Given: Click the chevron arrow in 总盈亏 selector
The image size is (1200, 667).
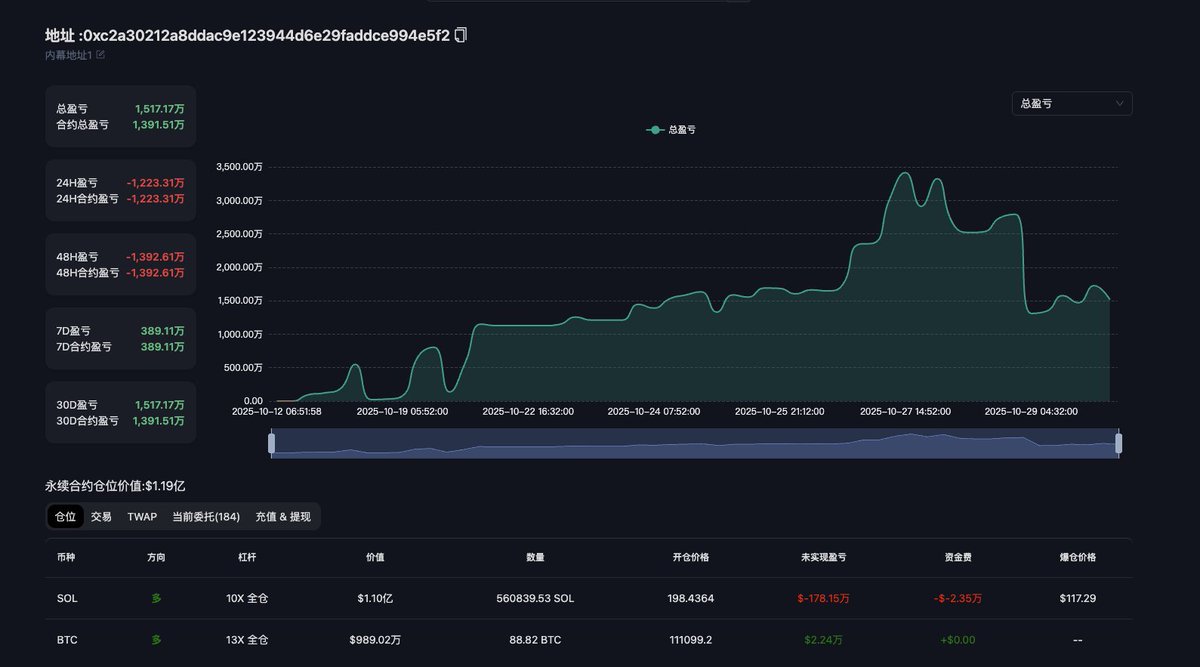Looking at the screenshot, I should [1119, 103].
